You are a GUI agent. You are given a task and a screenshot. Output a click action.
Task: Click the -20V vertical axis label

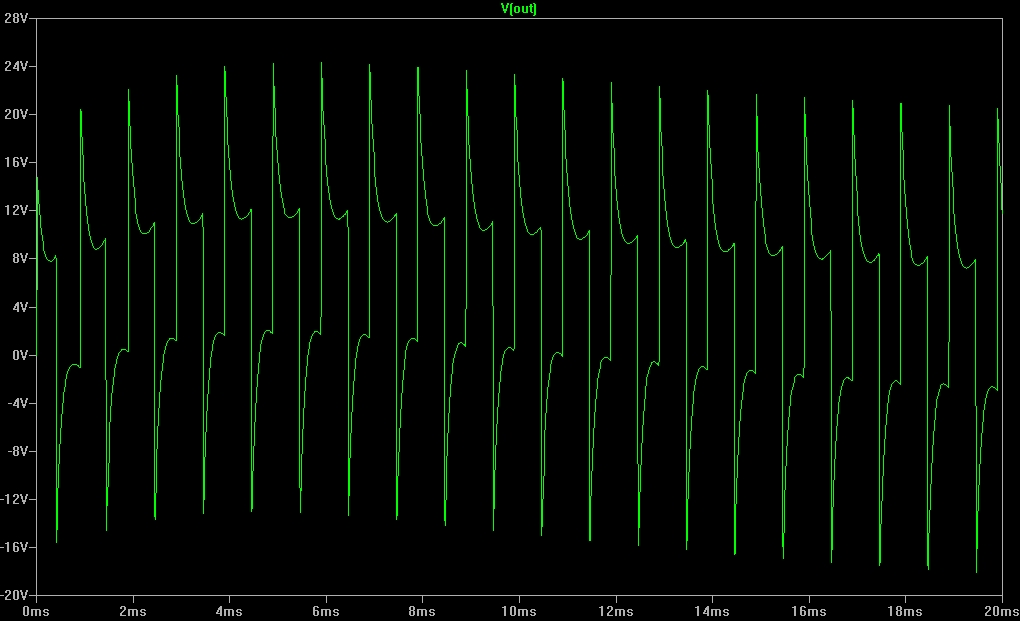point(14,596)
